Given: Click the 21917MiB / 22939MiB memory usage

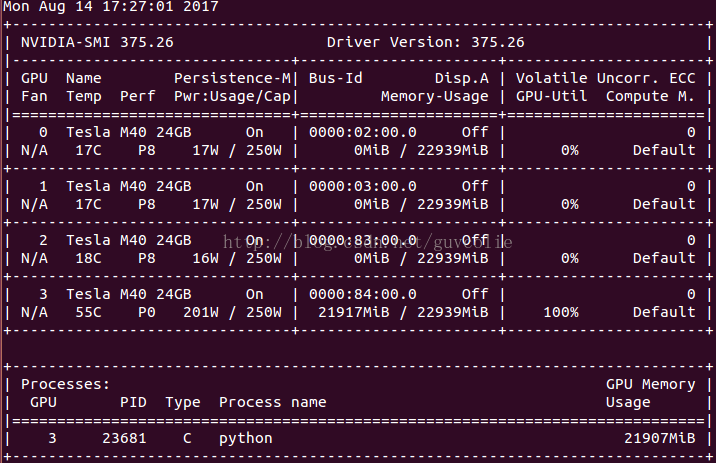Looking at the screenshot, I should (x=403, y=312).
